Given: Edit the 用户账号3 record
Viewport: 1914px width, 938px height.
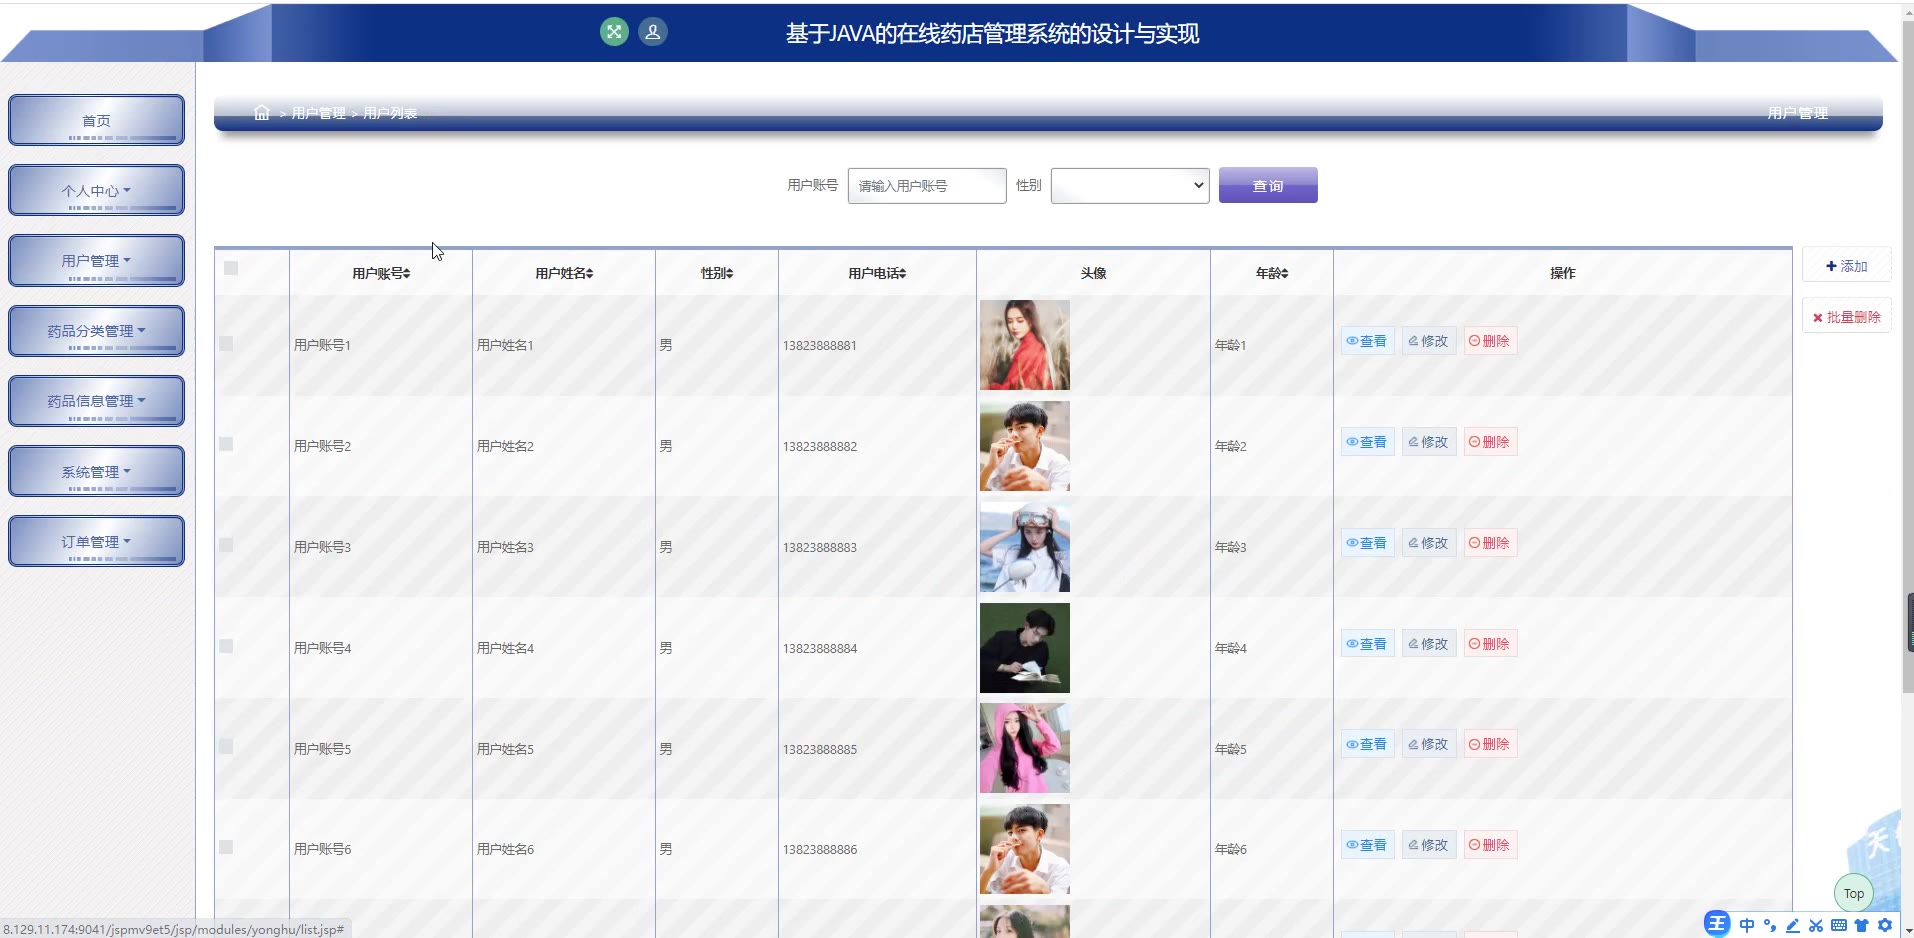Looking at the screenshot, I should pos(1429,543).
